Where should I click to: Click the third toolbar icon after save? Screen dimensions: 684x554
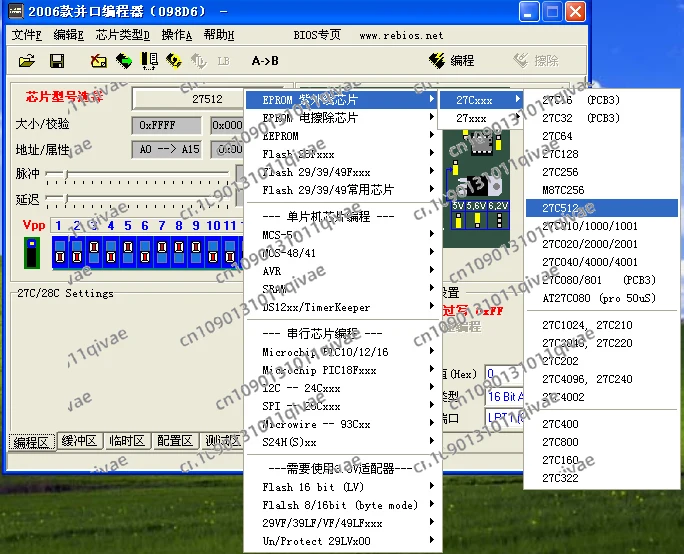click(x=149, y=61)
